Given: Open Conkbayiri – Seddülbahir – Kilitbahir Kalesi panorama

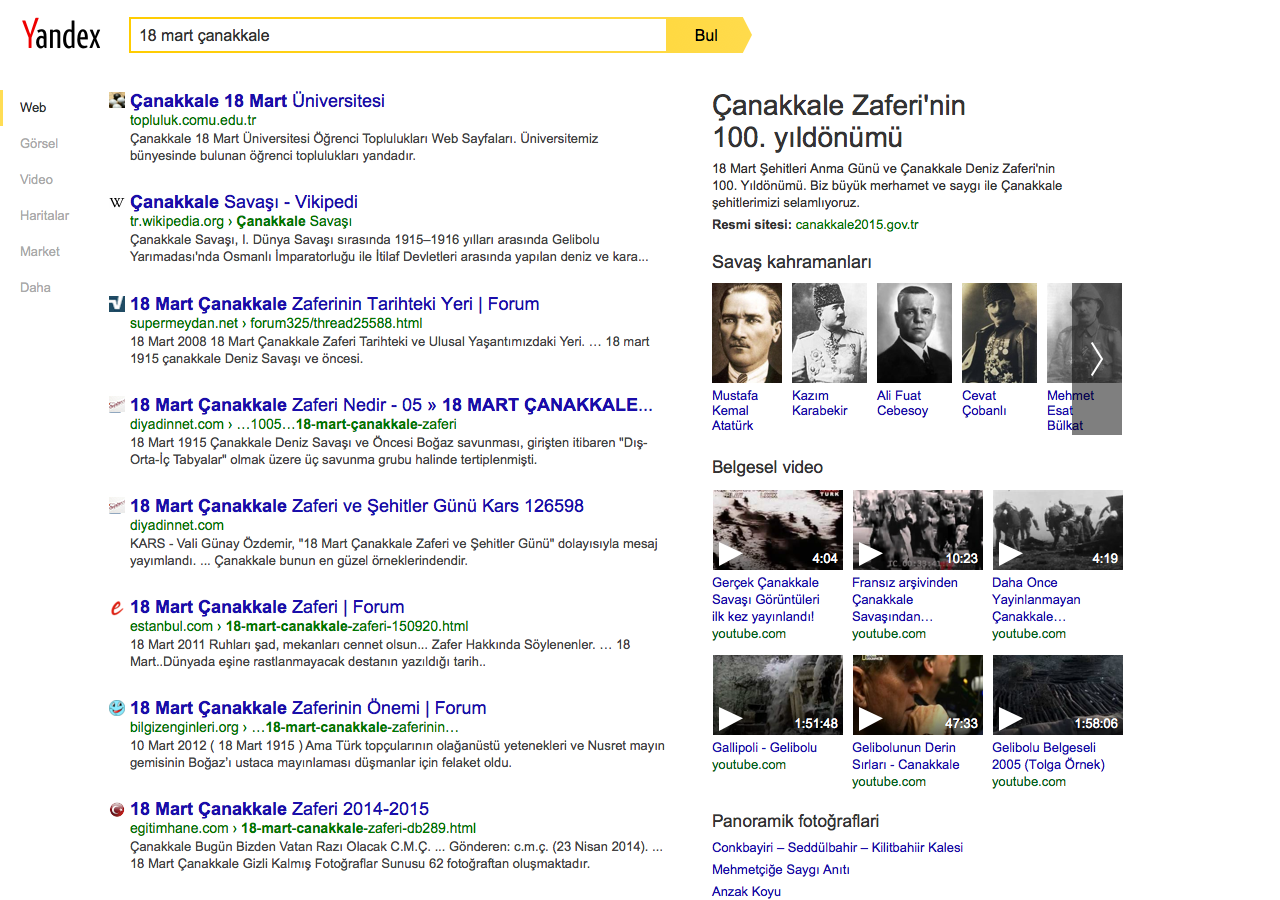Looking at the screenshot, I should 837,847.
